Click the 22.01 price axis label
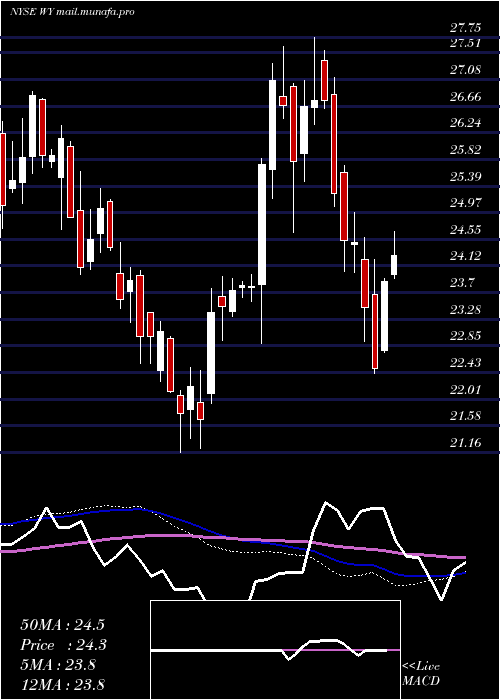The image size is (500, 700). [x=465, y=389]
